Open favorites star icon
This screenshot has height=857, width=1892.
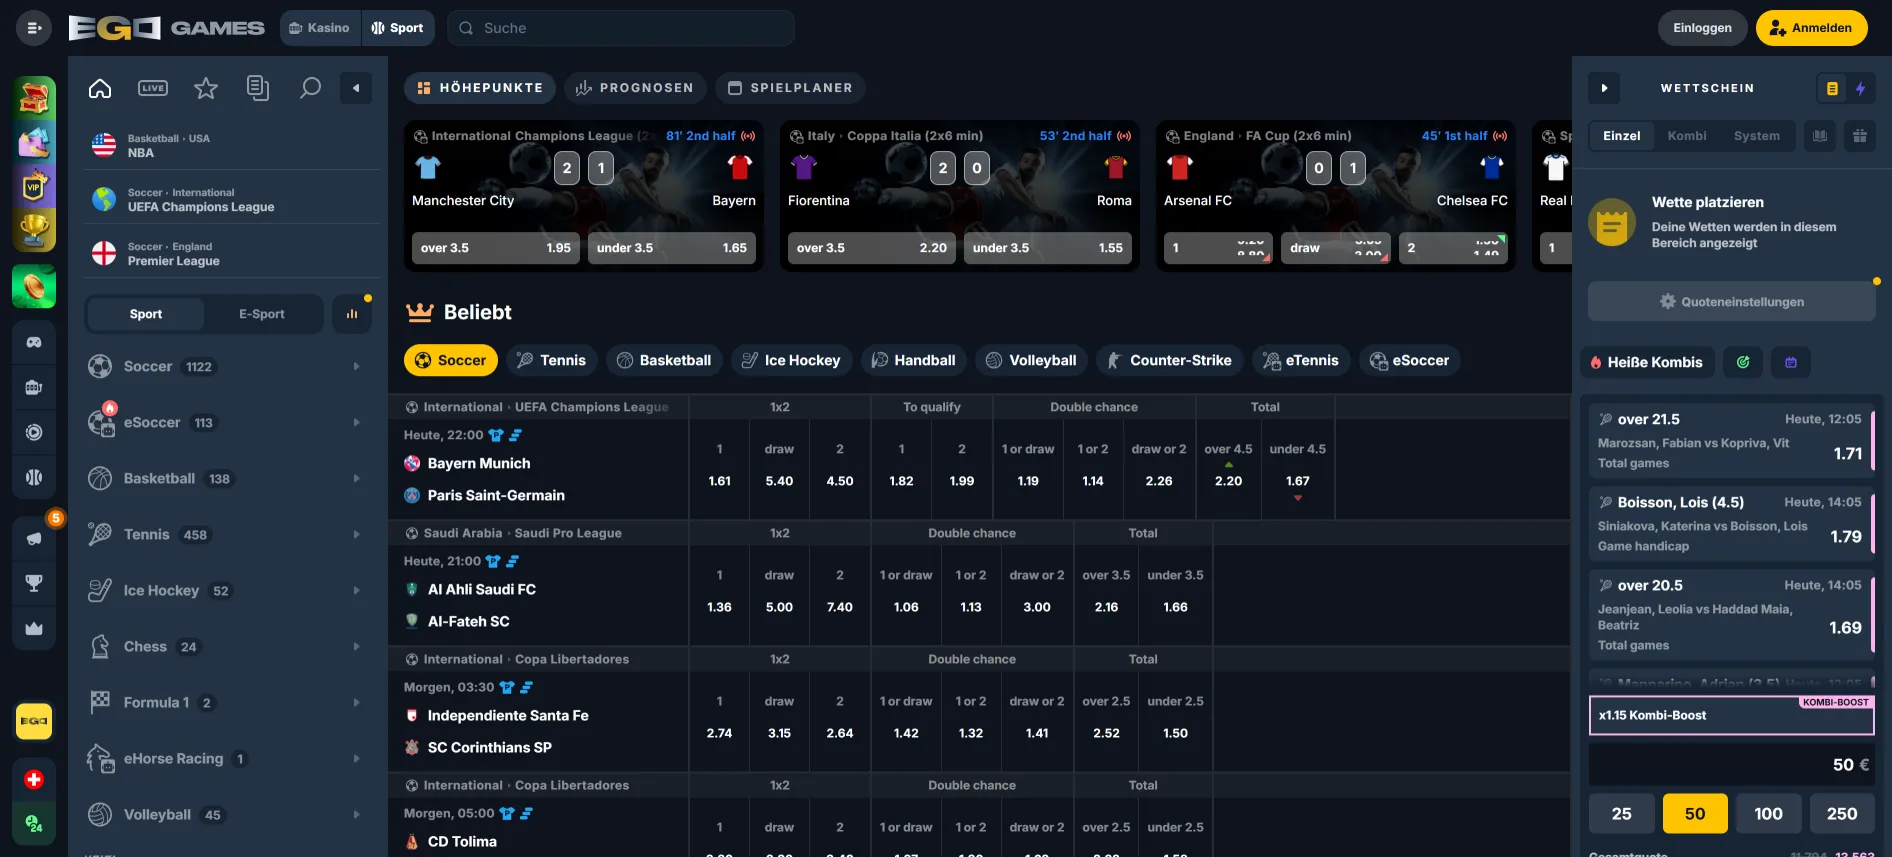(x=206, y=88)
